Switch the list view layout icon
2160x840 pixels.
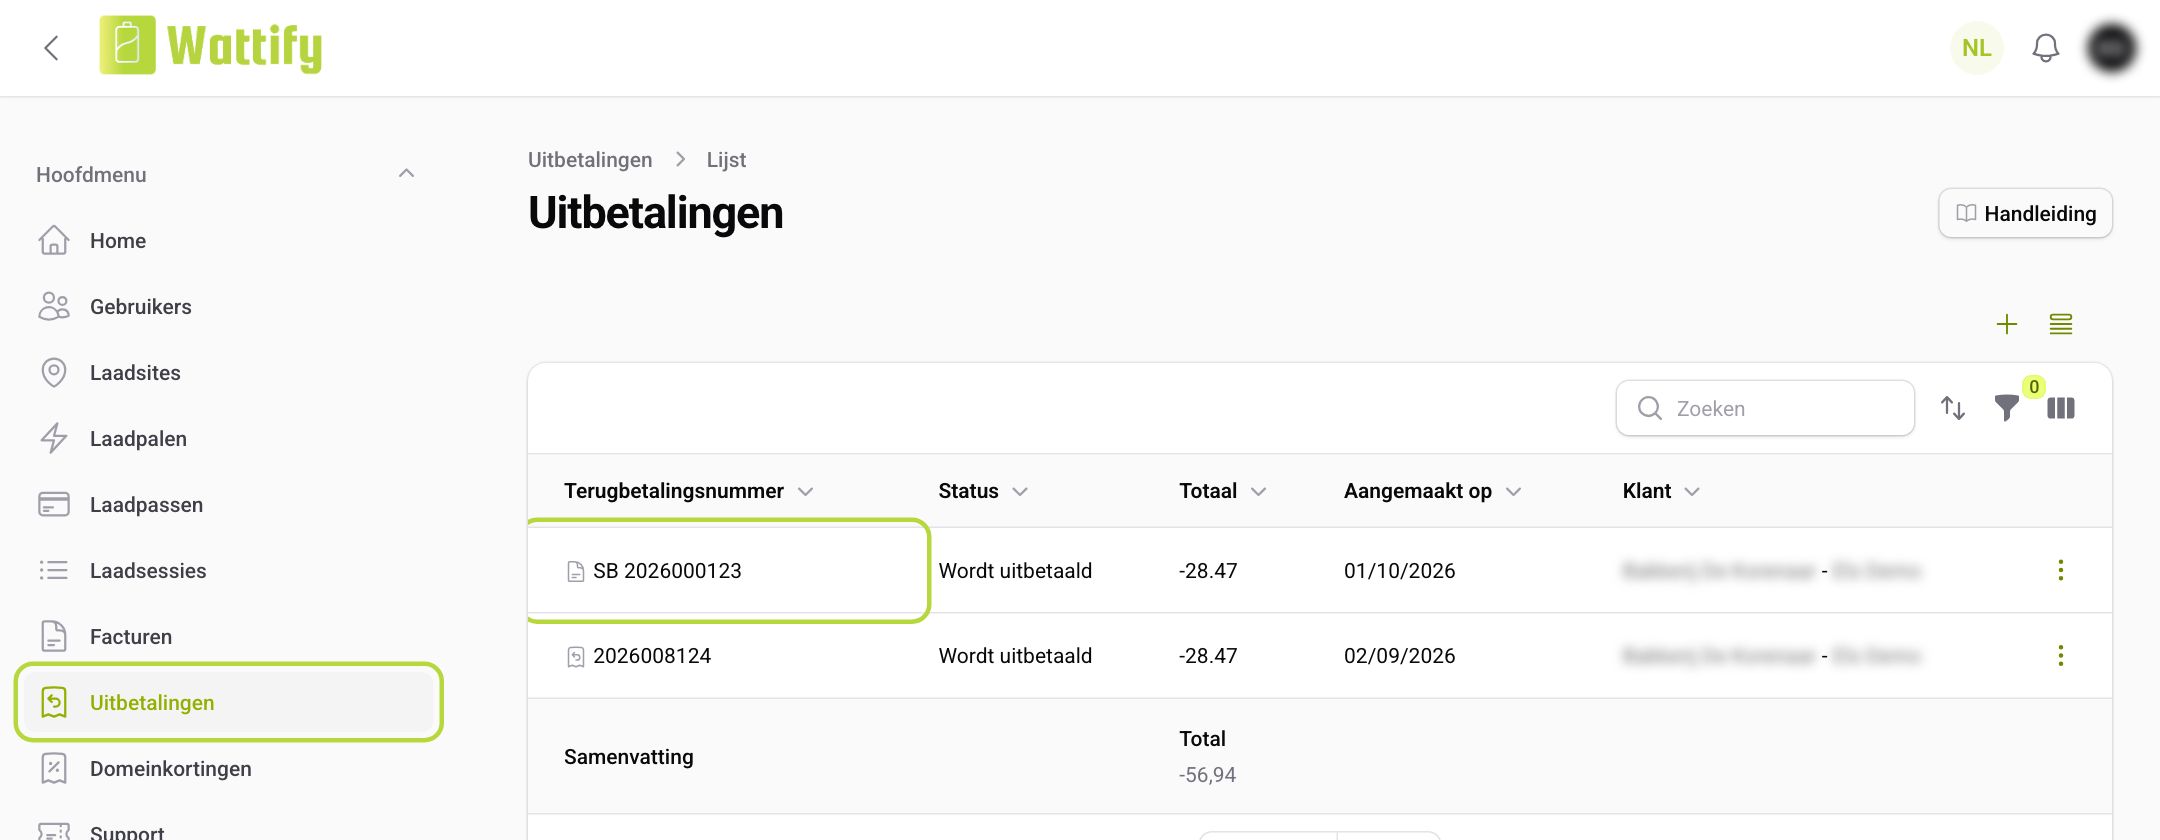tap(2060, 324)
